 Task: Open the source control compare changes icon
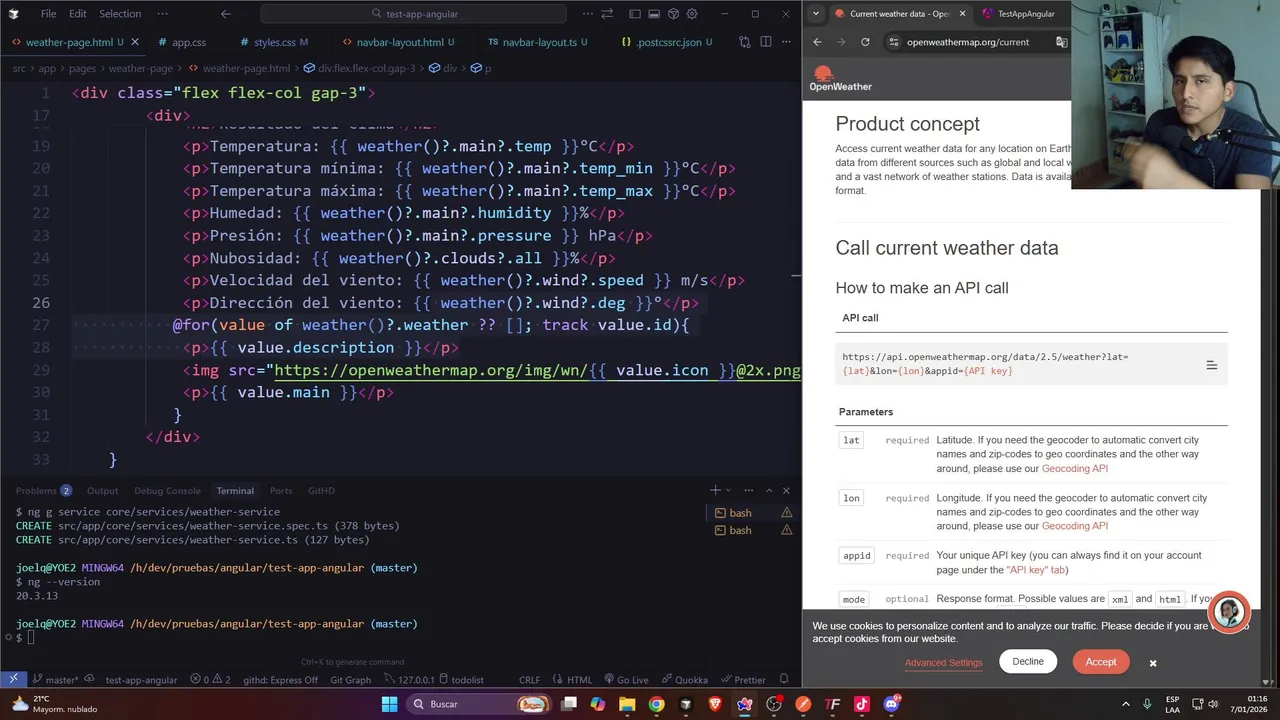click(x=744, y=42)
